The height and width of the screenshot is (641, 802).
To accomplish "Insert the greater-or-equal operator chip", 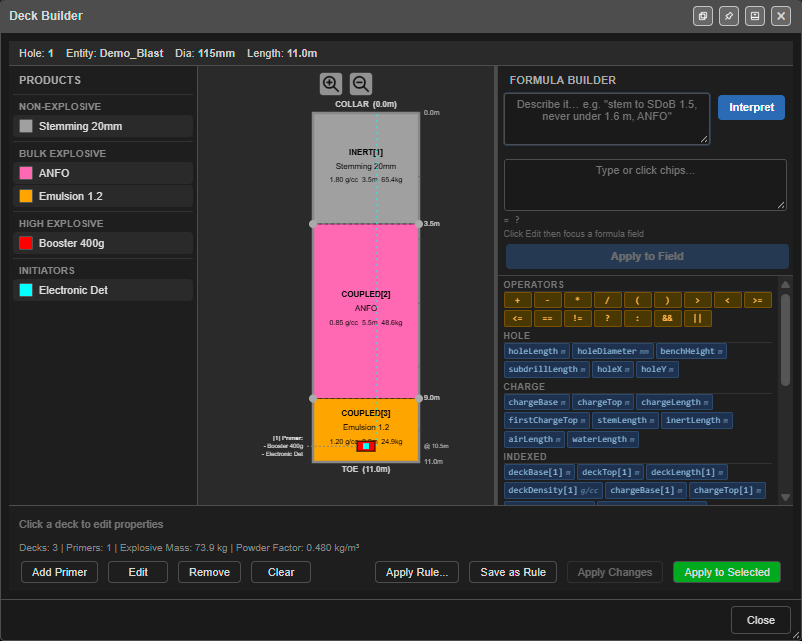I will [758, 300].
